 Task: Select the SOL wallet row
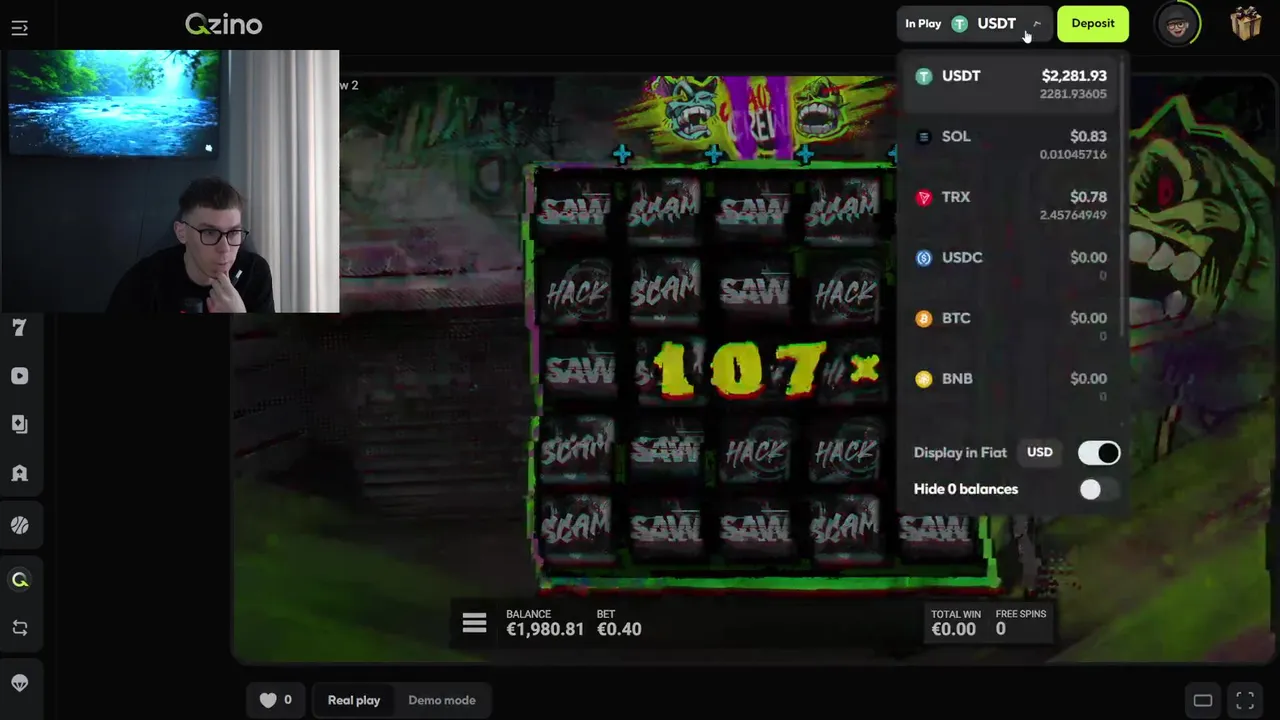(x=1010, y=144)
